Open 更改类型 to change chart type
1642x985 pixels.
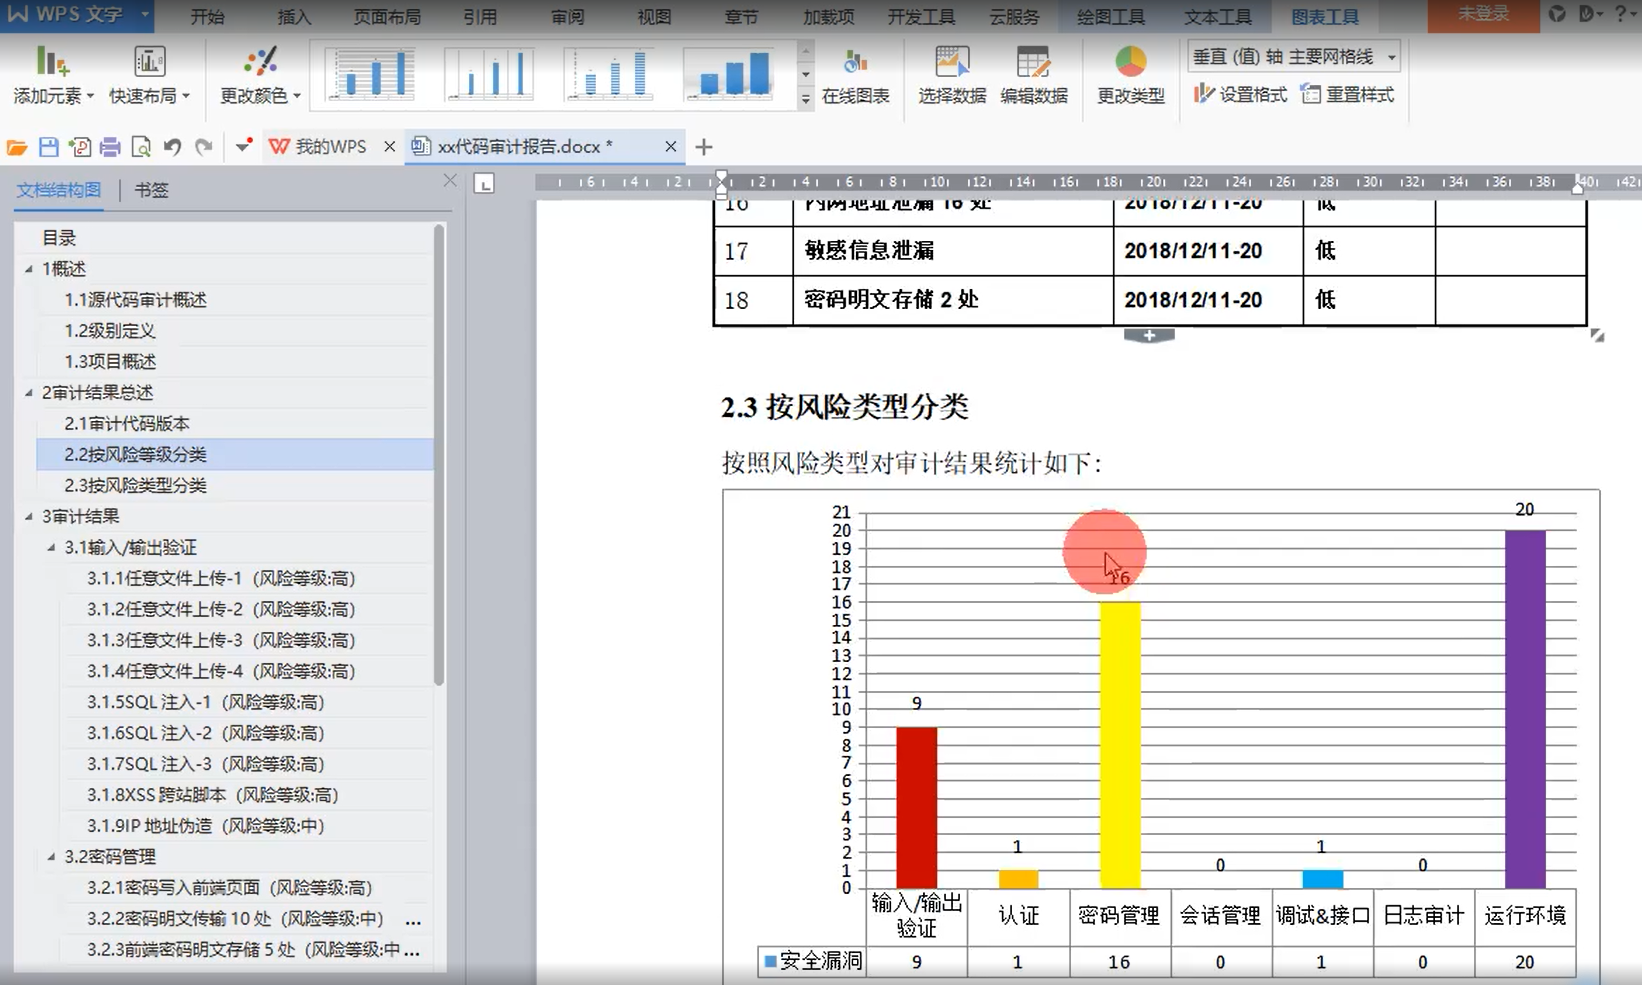[1129, 75]
